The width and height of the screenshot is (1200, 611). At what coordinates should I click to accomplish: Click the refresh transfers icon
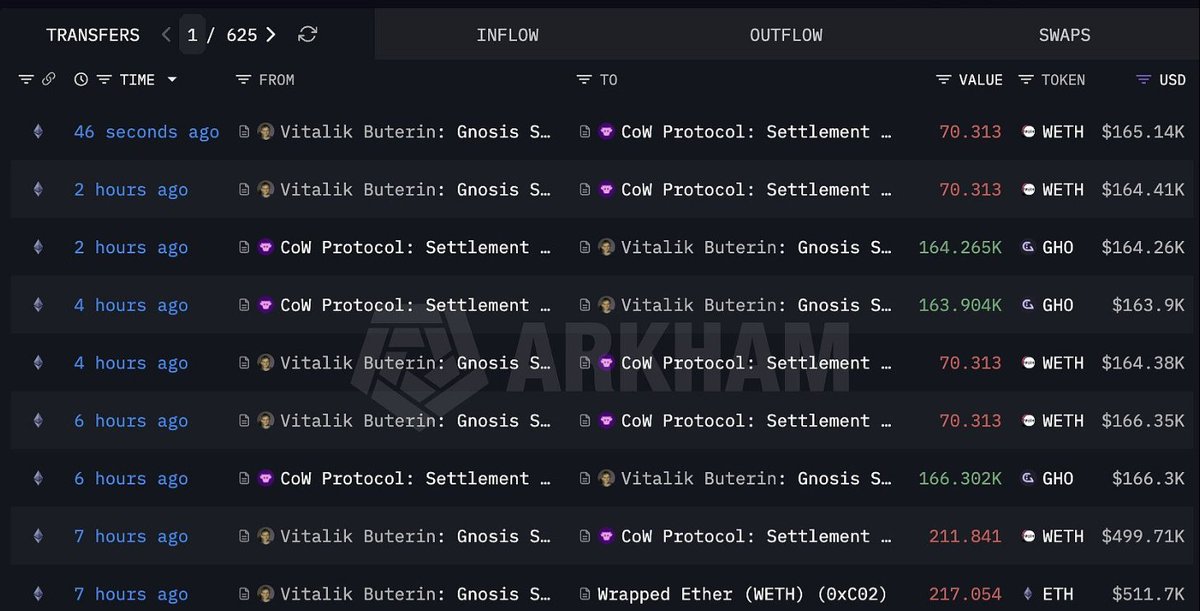coord(308,35)
